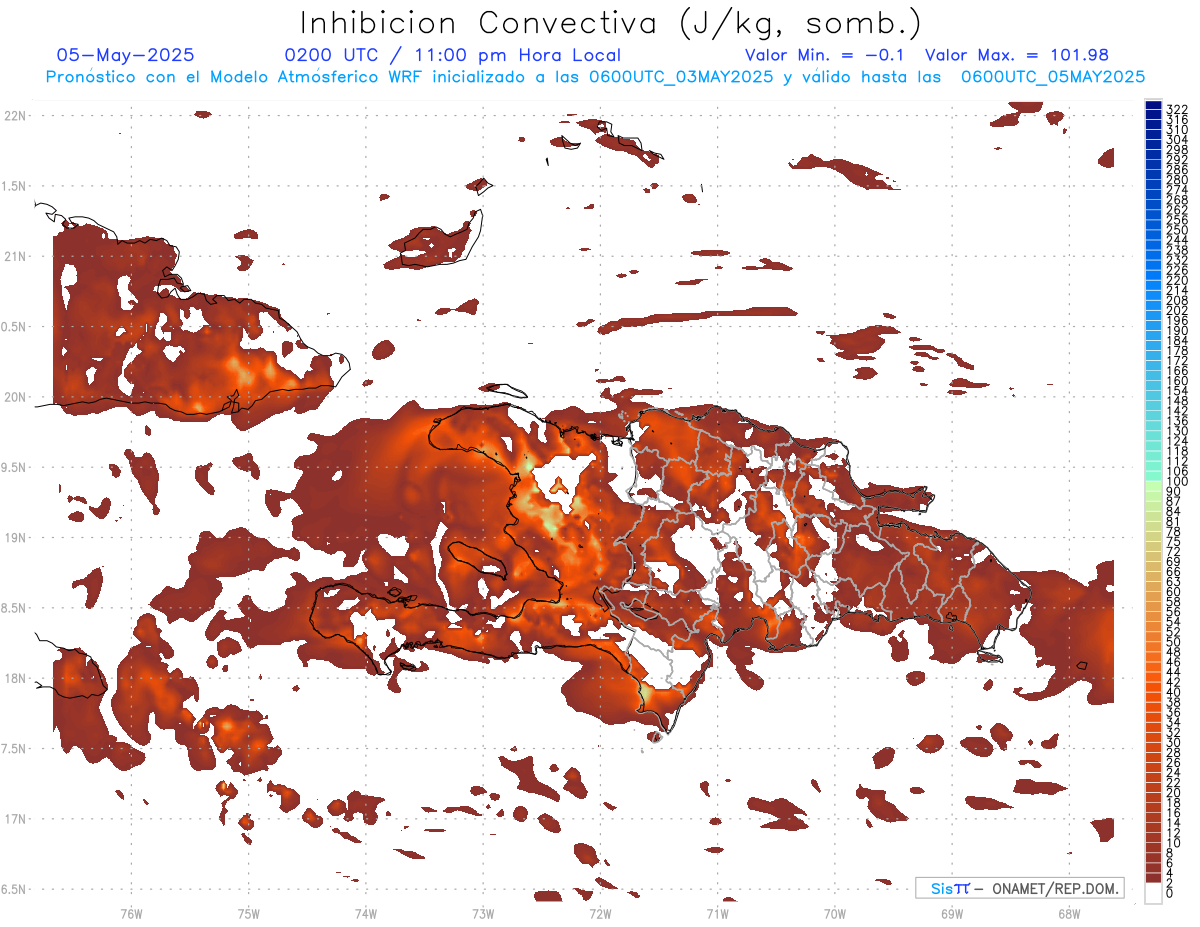Click the "0600UTC_05MAY2025" valid-until timestamp
Screen dimensions: 1200x927
coord(1052,76)
